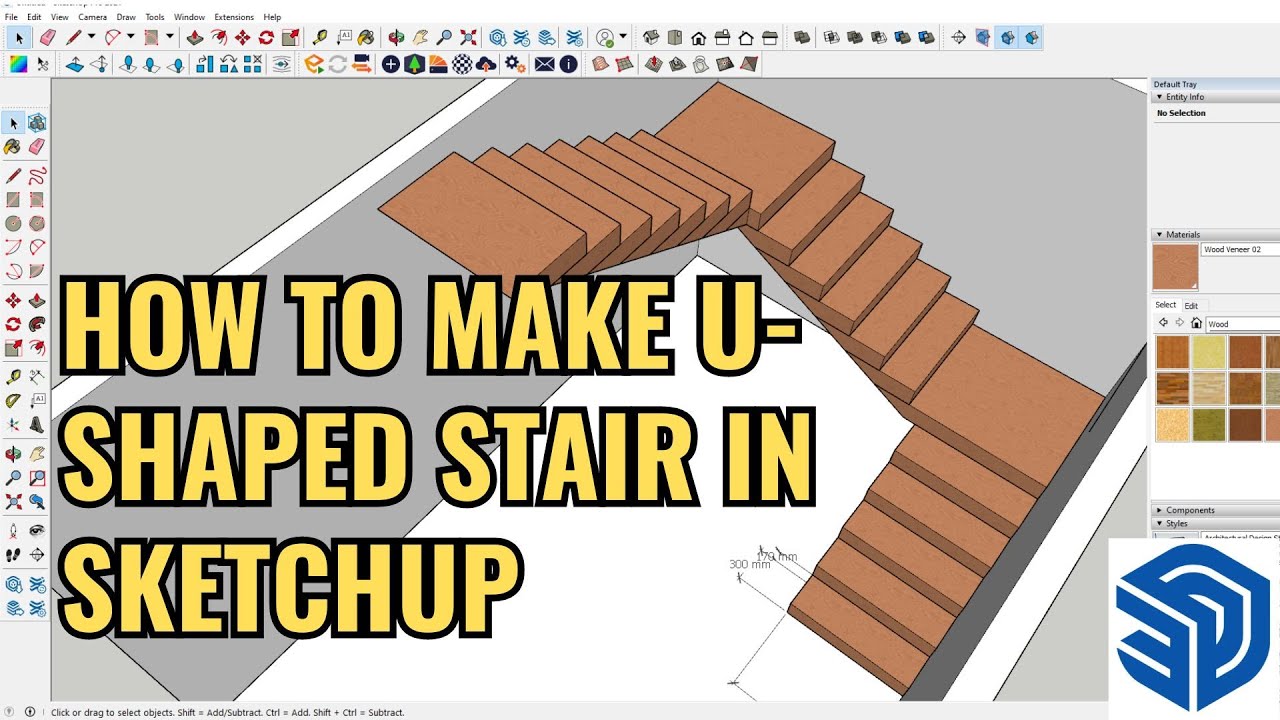Pick the pale yellow wood swatch

pyautogui.click(x=1209, y=352)
